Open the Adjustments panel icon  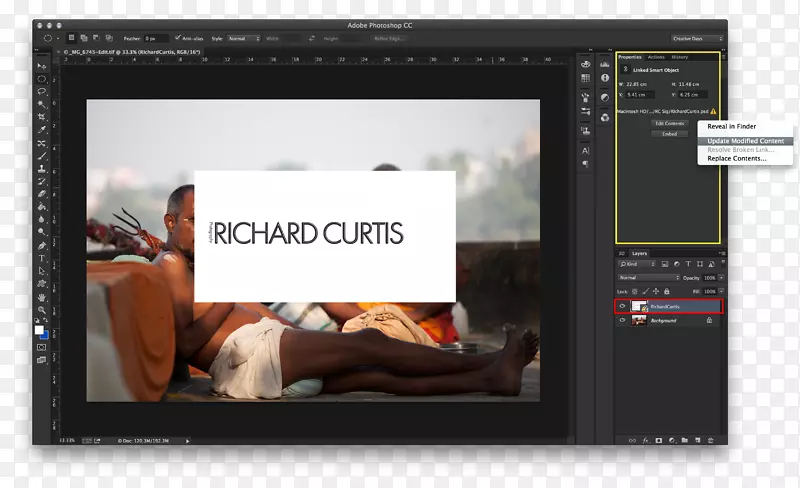click(605, 97)
